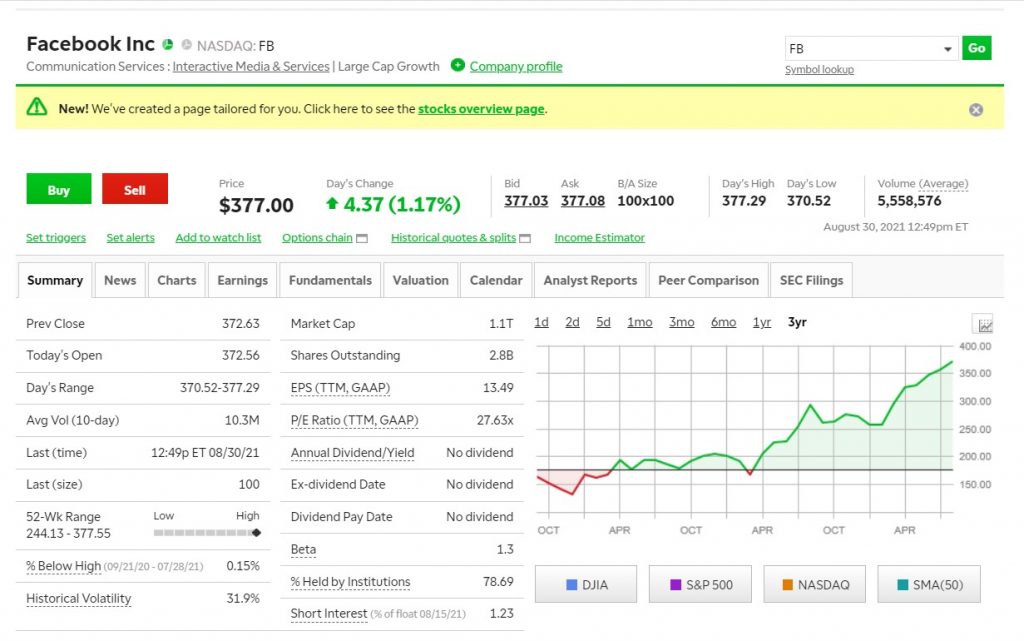Screen dimensions: 1024x641
Task: Open the advanced chart icon above the graph
Action: point(983,324)
